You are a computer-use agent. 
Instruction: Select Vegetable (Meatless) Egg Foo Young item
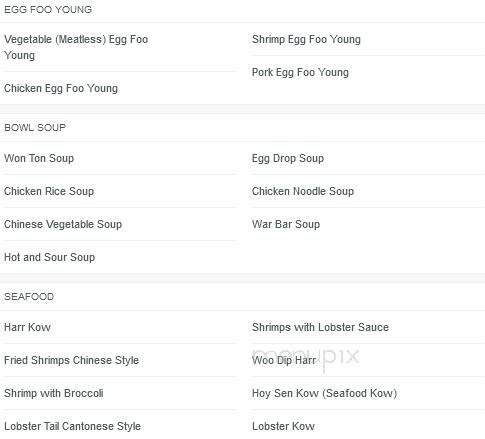[76, 47]
